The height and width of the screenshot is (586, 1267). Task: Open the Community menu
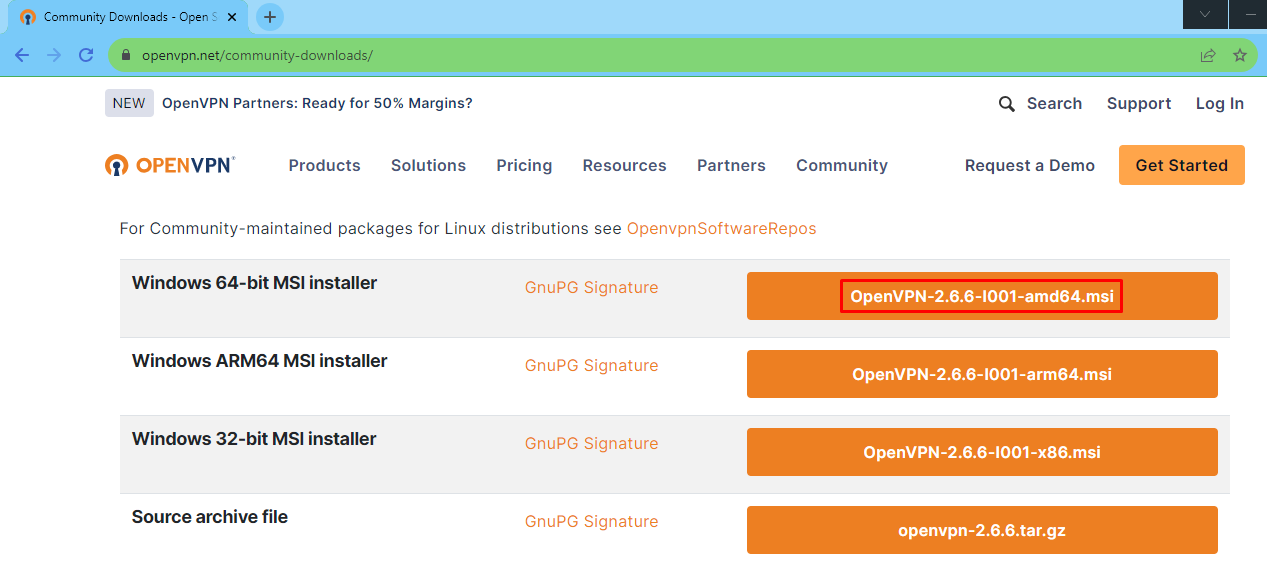[x=842, y=166]
